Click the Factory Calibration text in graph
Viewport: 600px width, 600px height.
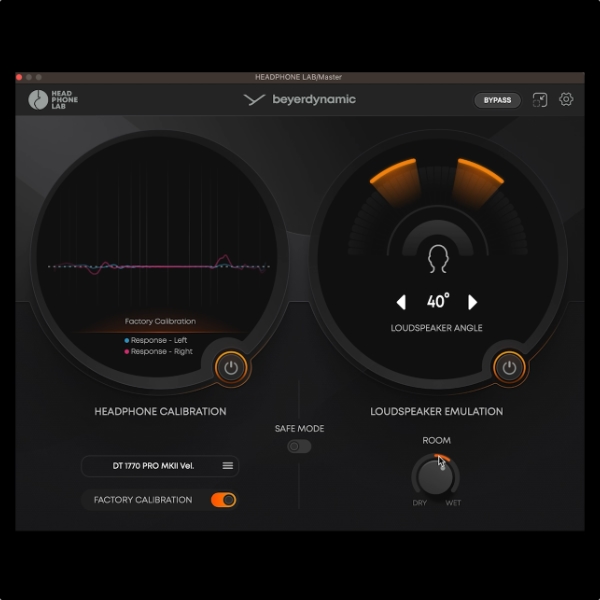click(x=160, y=321)
